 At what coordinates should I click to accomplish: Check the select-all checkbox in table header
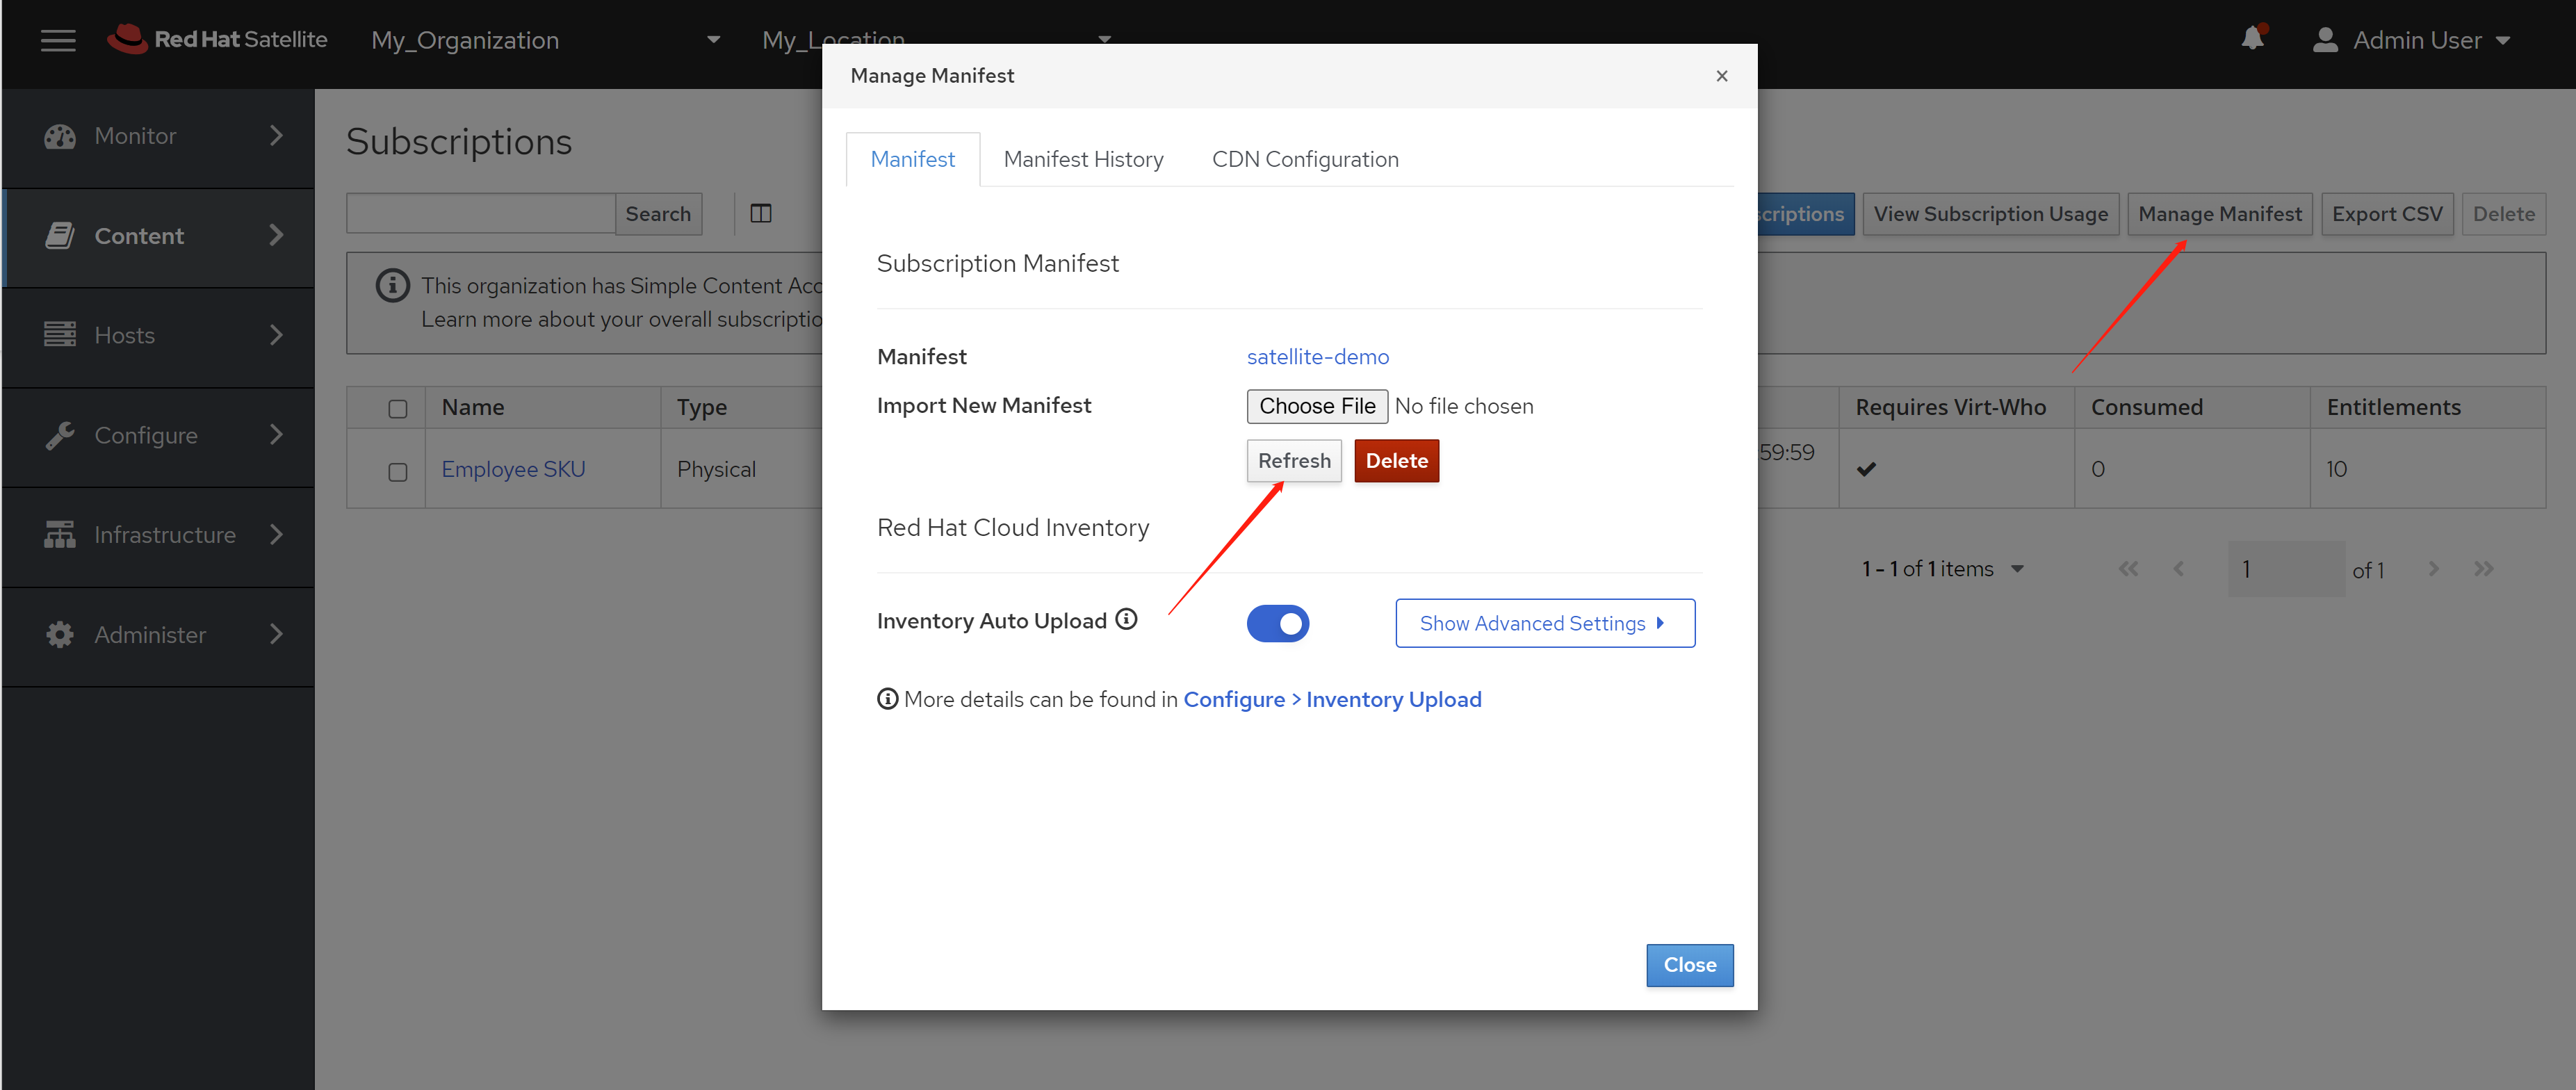(398, 408)
